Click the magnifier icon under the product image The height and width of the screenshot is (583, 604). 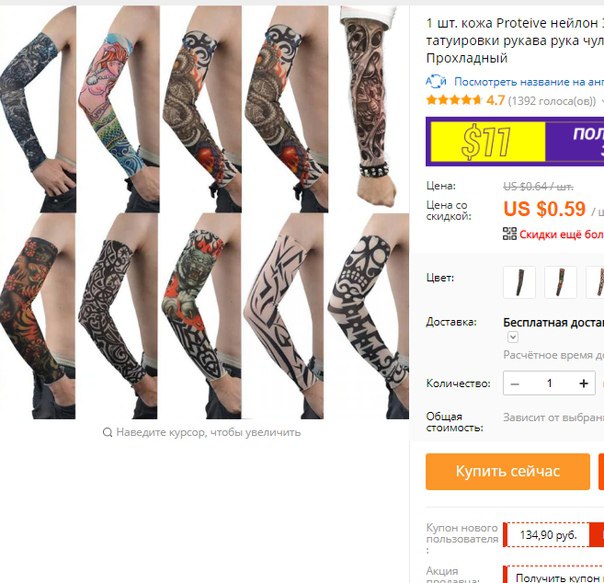coord(107,432)
